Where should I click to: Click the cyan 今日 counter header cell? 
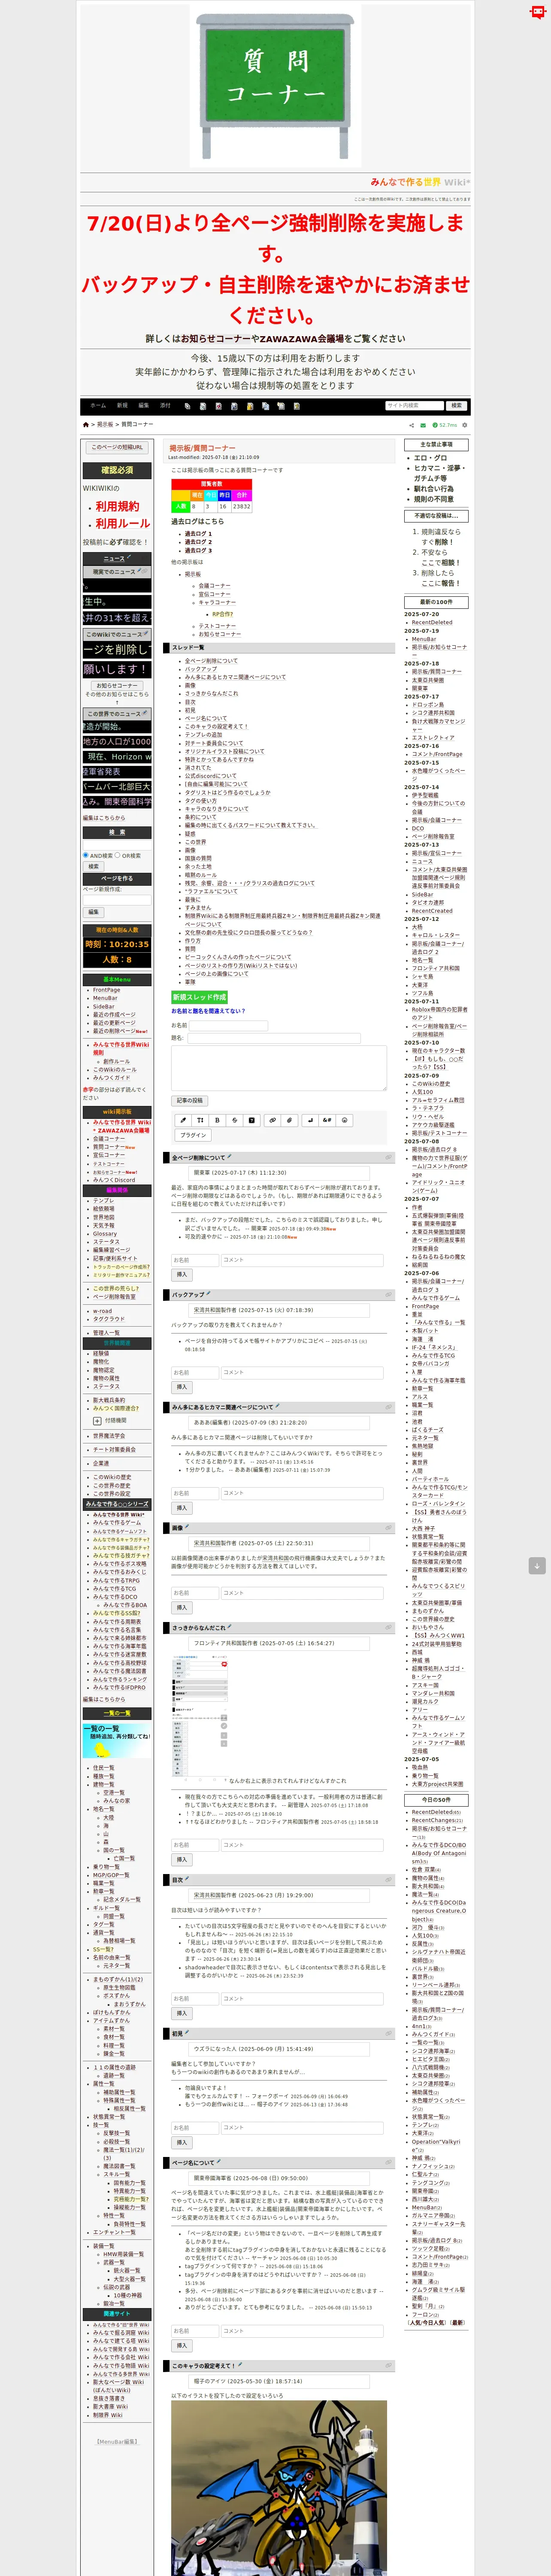[x=211, y=495]
